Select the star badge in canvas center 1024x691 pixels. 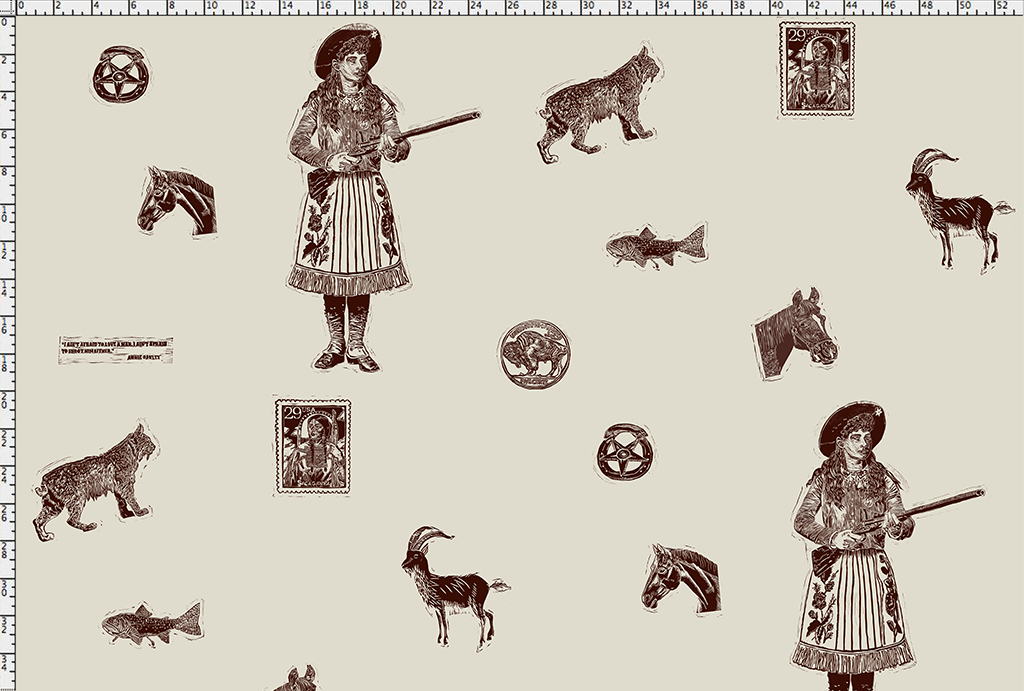click(625, 452)
